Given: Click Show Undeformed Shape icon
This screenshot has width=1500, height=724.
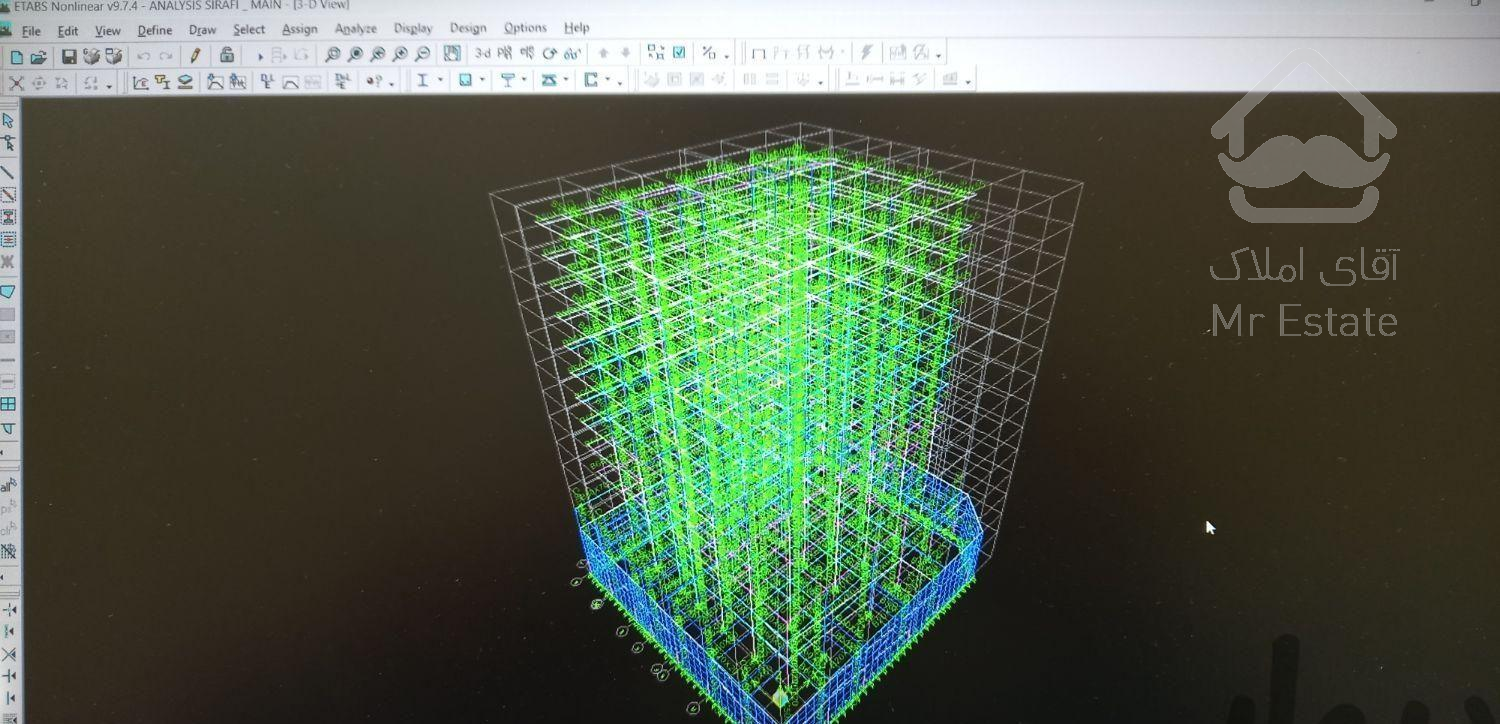Looking at the screenshot, I should 758,53.
